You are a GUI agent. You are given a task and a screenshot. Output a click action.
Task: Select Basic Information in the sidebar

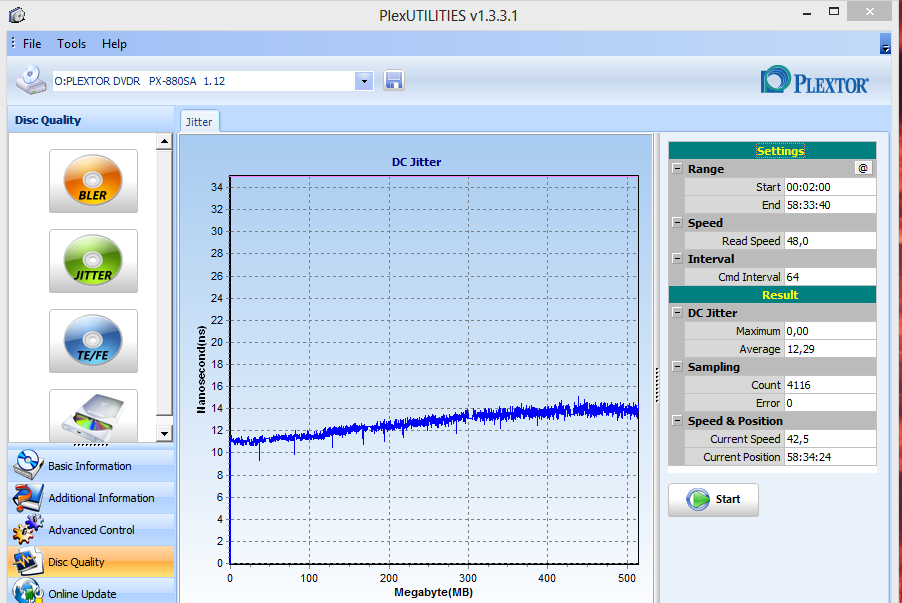[x=91, y=465]
